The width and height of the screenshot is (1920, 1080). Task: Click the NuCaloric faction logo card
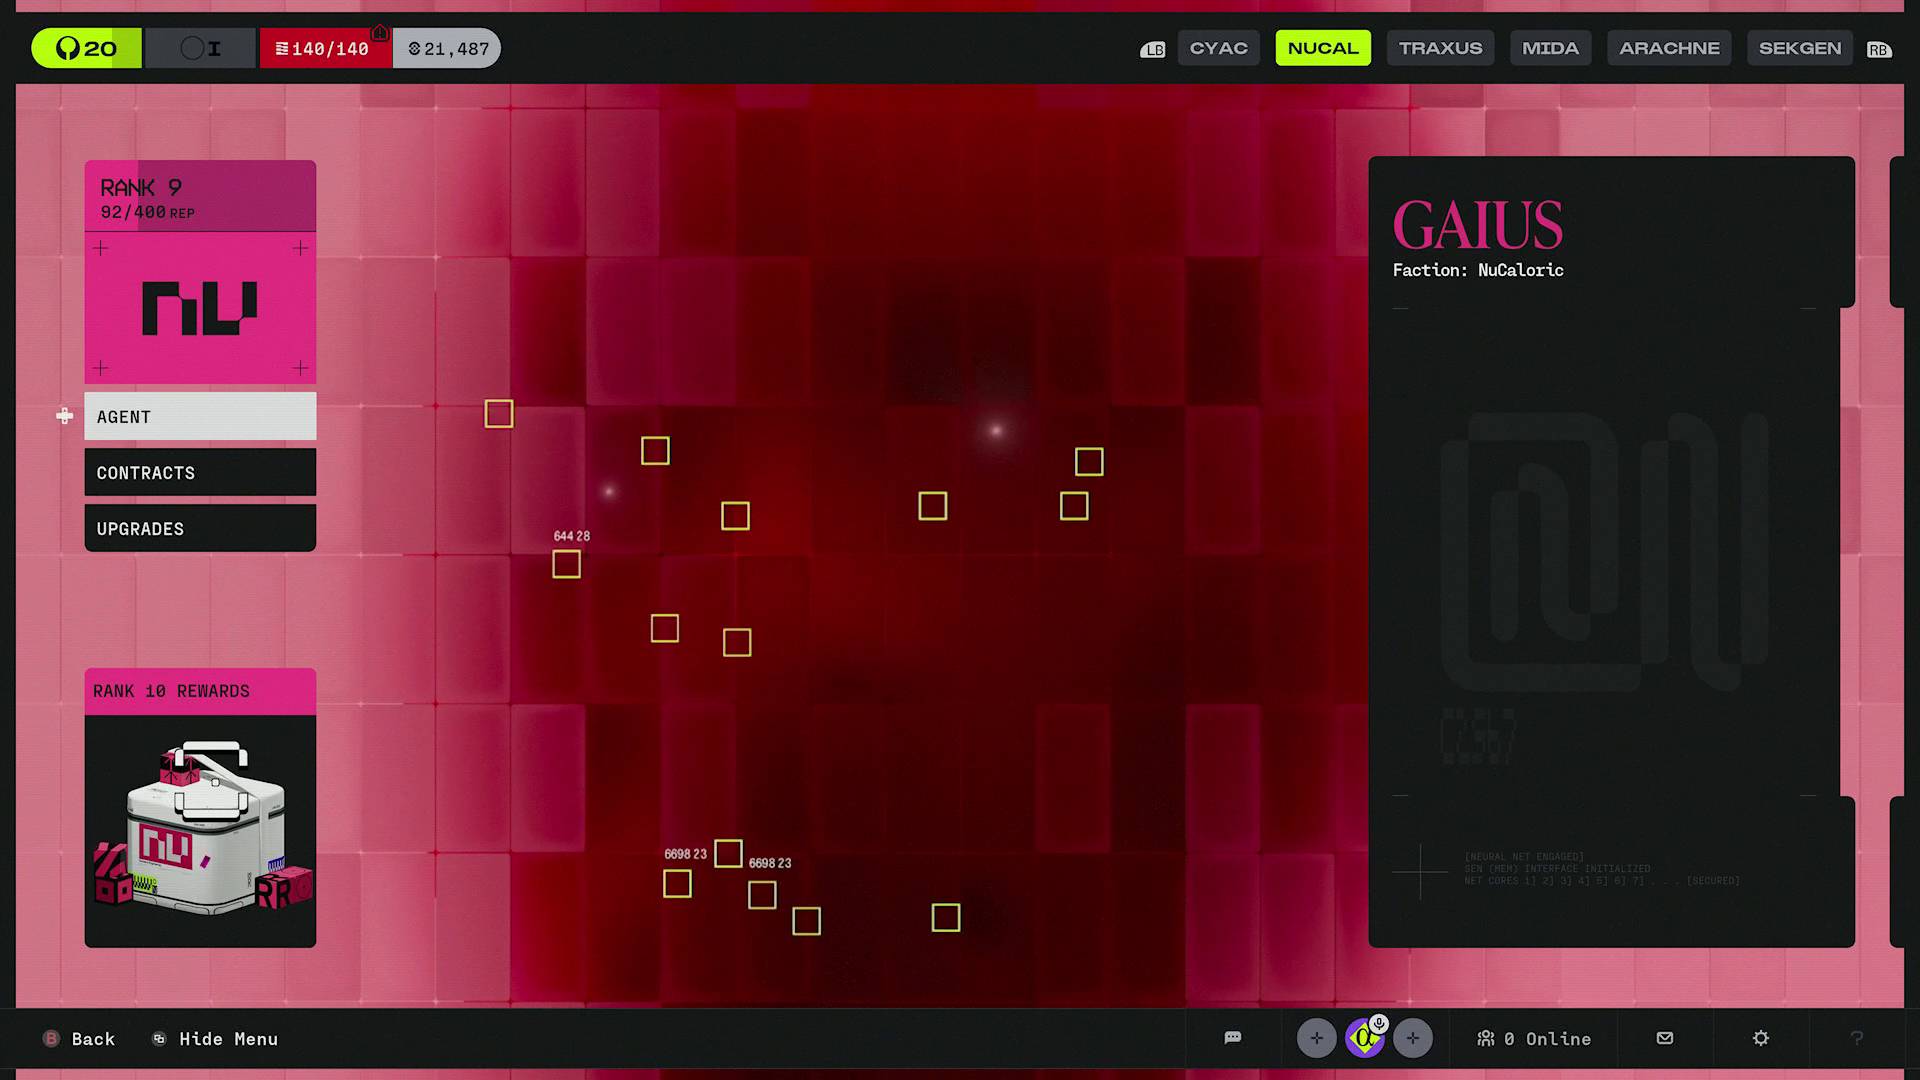(200, 307)
